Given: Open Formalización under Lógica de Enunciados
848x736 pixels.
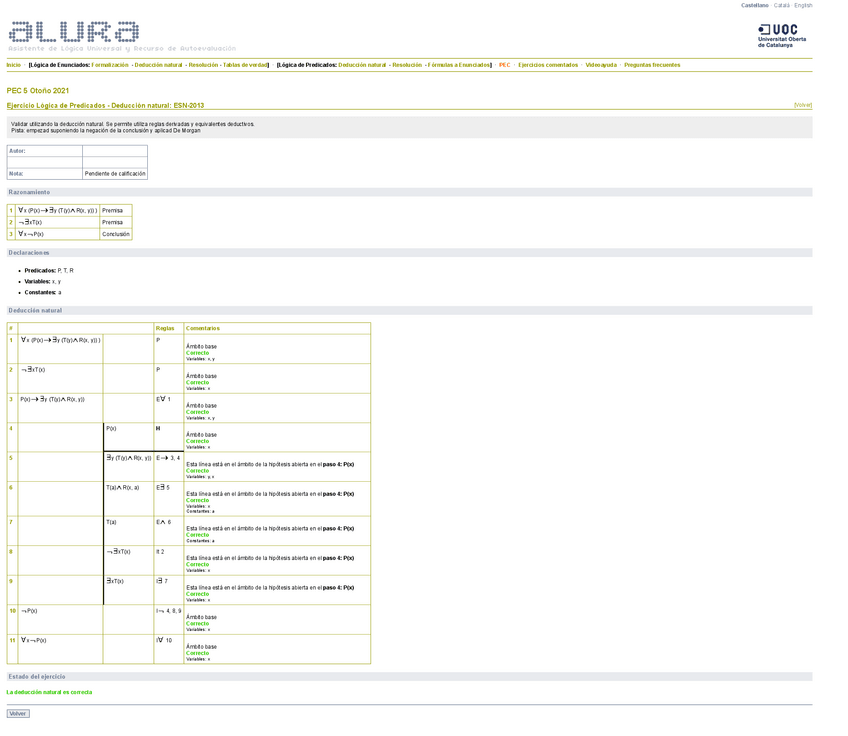Looking at the screenshot, I should (x=110, y=65).
